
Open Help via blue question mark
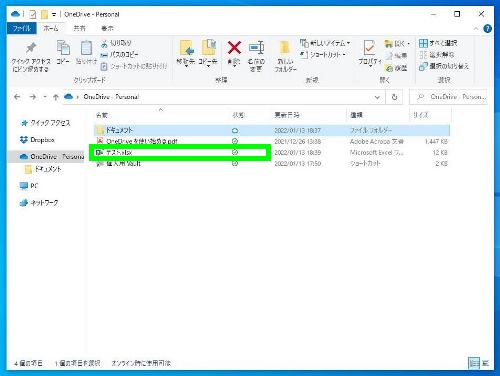(x=487, y=29)
